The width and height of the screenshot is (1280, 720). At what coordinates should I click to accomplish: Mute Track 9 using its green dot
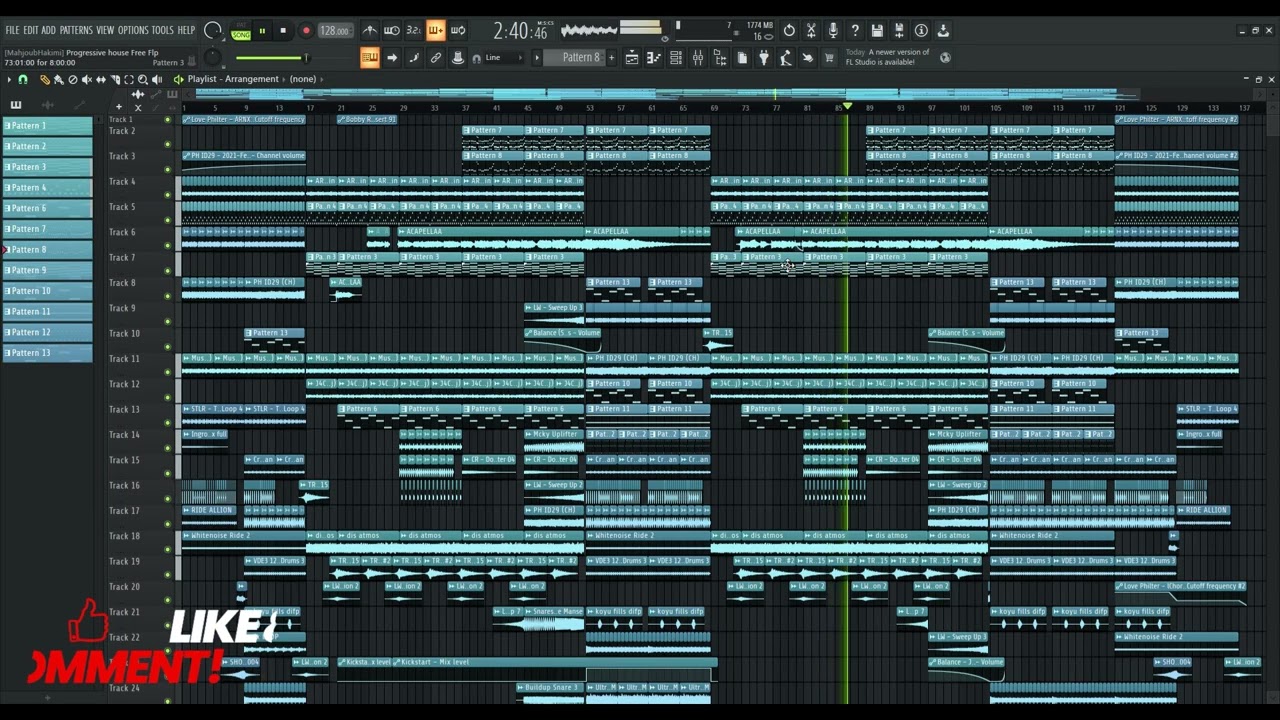point(168,321)
